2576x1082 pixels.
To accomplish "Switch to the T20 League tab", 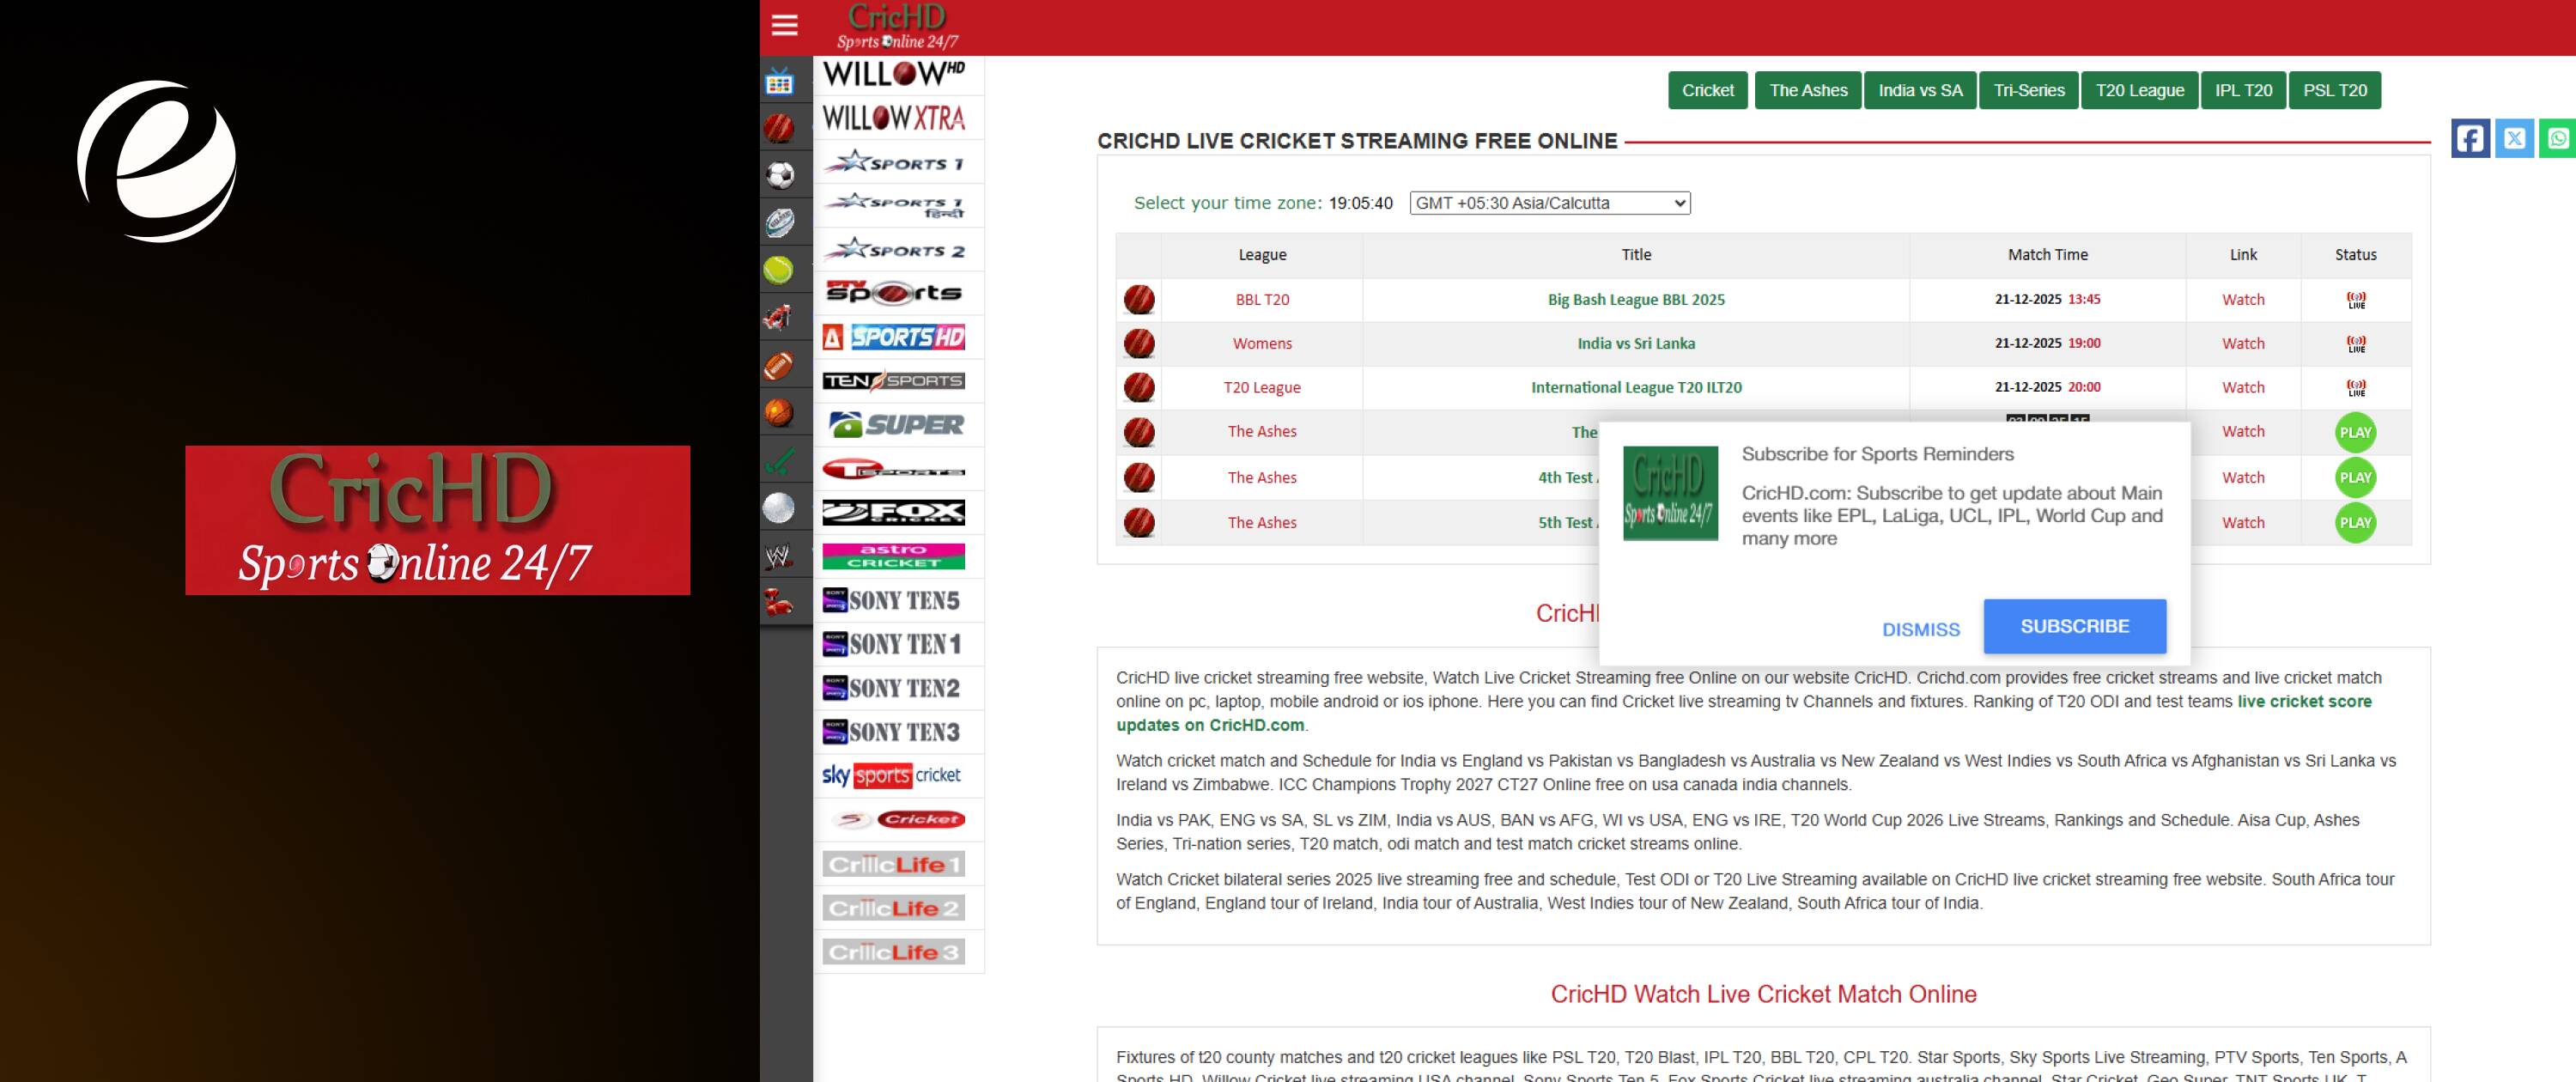I will [2140, 90].
